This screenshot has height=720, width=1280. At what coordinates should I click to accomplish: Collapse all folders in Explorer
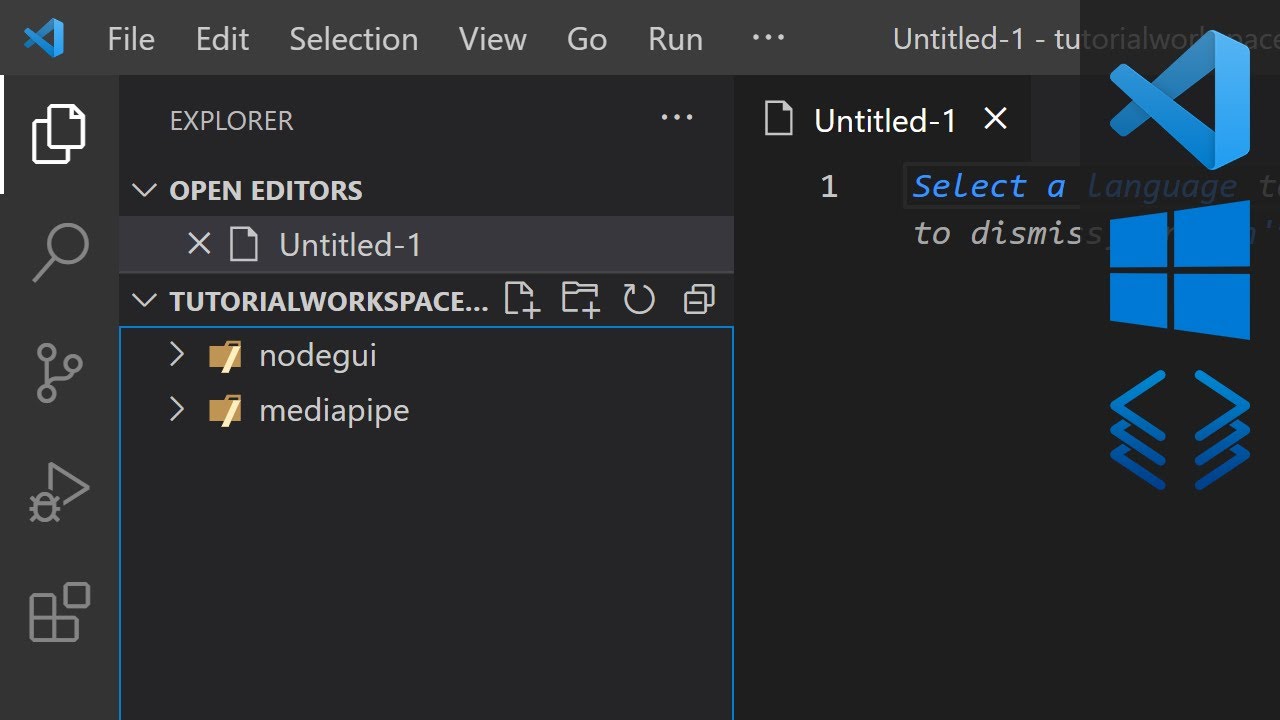699,300
